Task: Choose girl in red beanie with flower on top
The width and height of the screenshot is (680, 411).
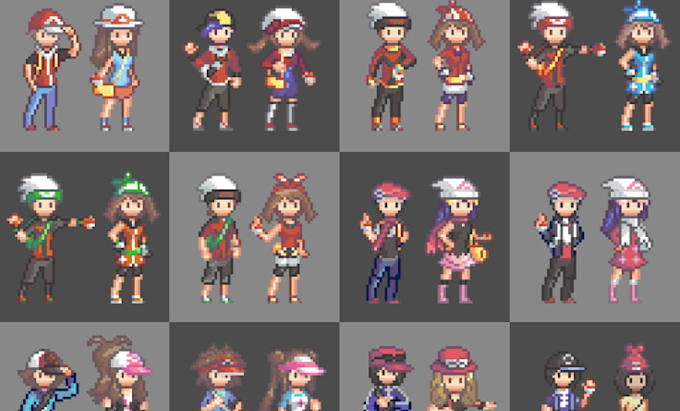Action: tap(634, 378)
